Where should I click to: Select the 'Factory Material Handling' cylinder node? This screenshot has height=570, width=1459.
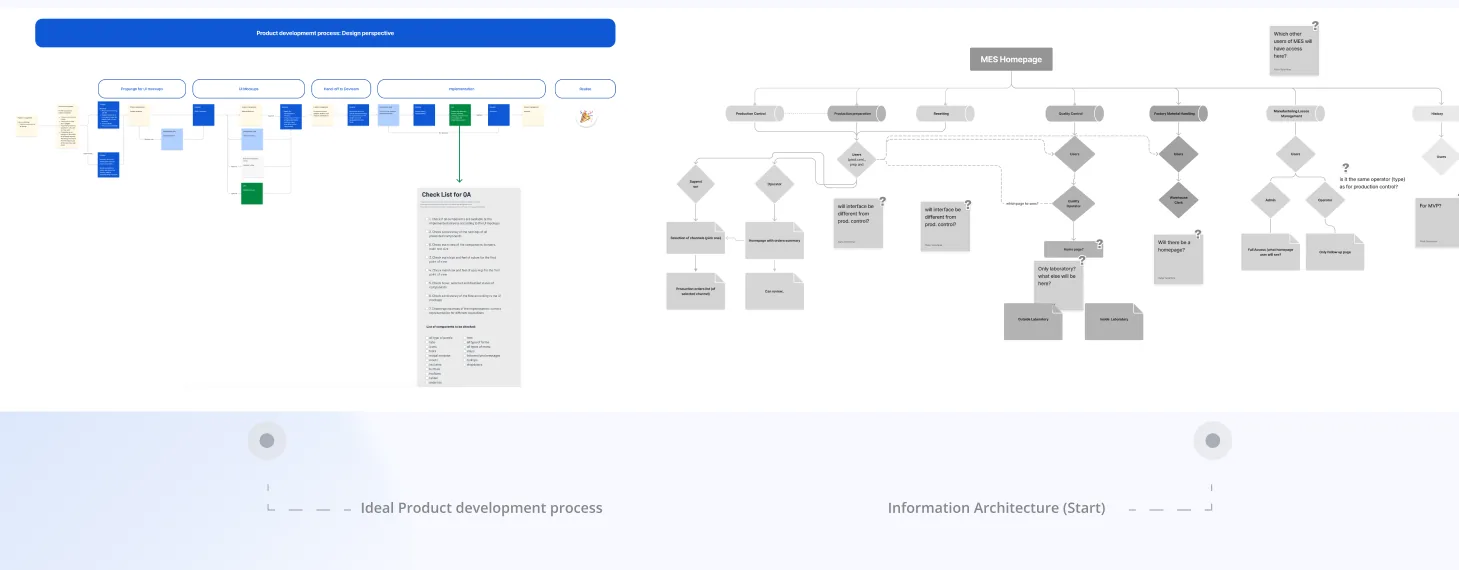point(1178,114)
